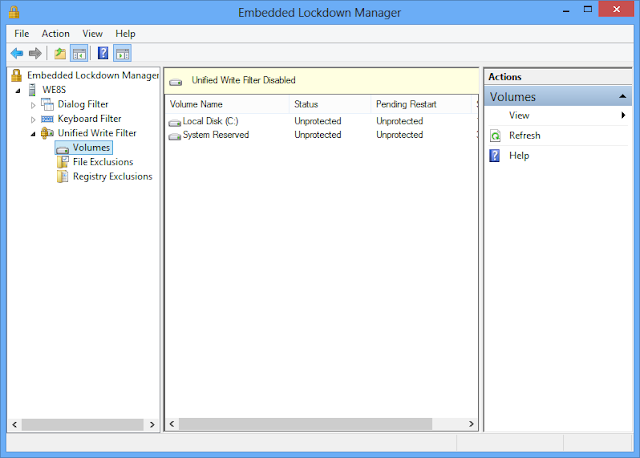
Task: Click the volumes list horizontal scrollbar thumb
Action: click(305, 424)
